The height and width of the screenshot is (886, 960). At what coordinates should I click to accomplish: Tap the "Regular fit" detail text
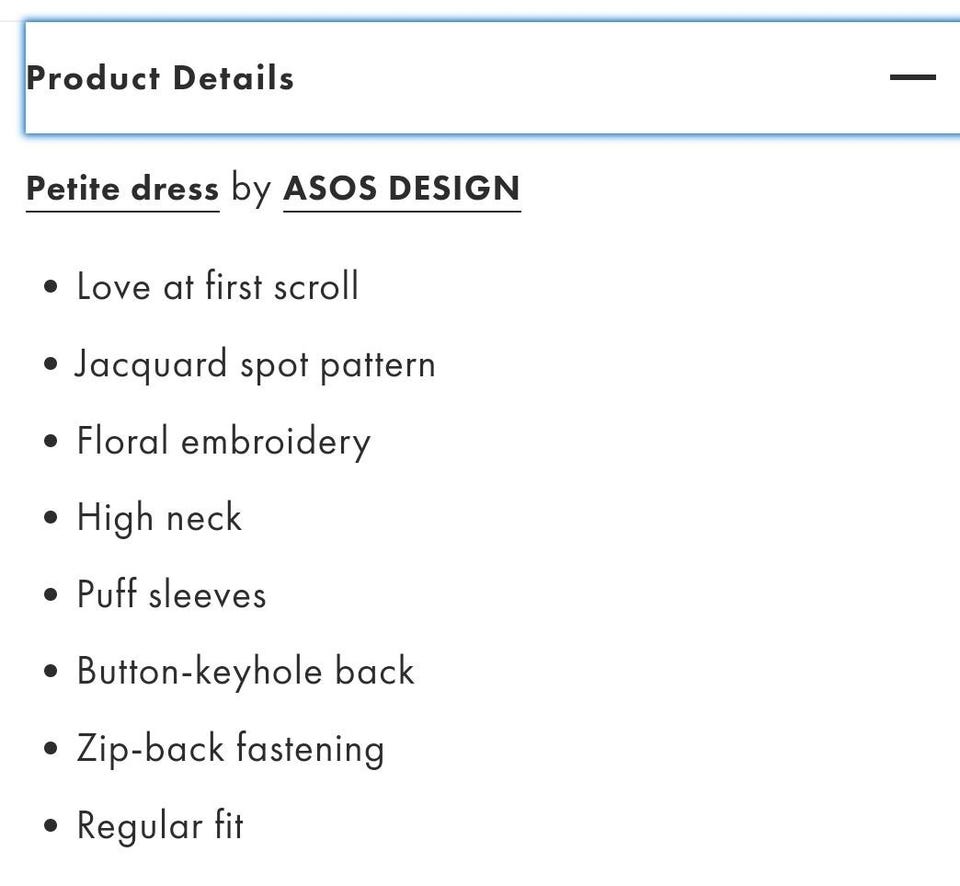click(x=160, y=826)
